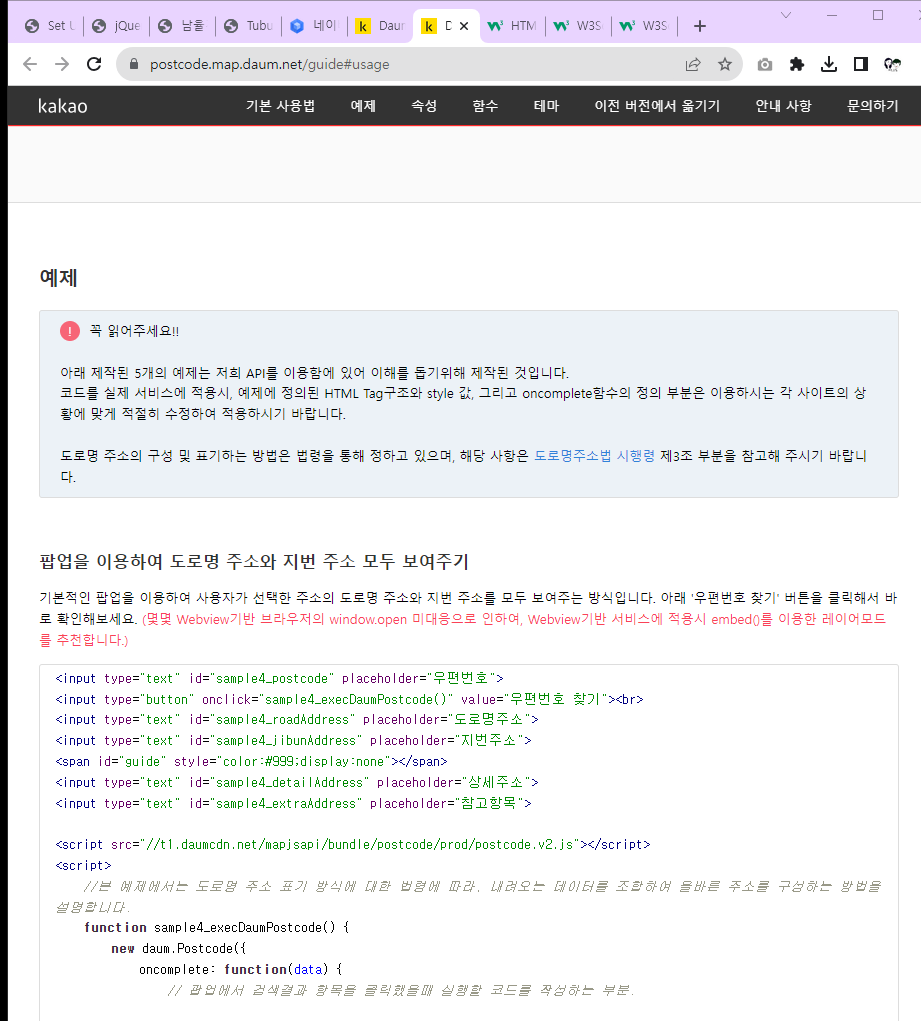Click the postcode.v2.js script src line

coord(353,845)
